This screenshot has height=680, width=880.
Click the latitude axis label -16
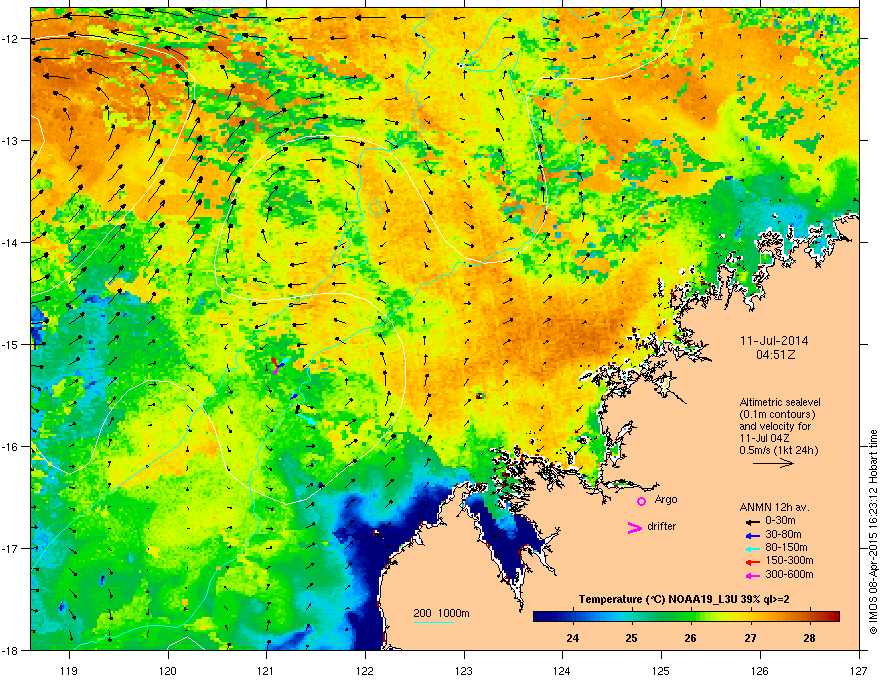(10, 447)
